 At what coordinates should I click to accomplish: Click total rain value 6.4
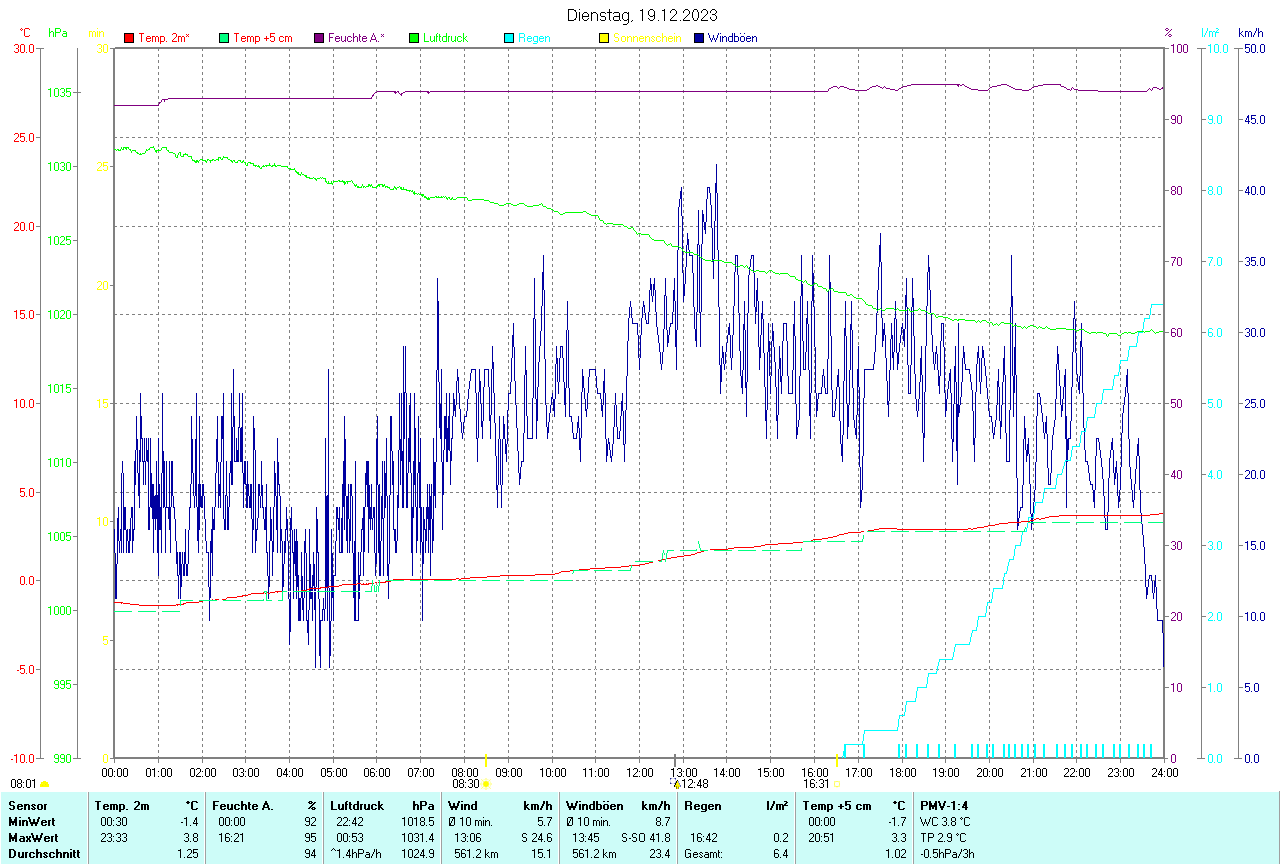pyautogui.click(x=780, y=854)
